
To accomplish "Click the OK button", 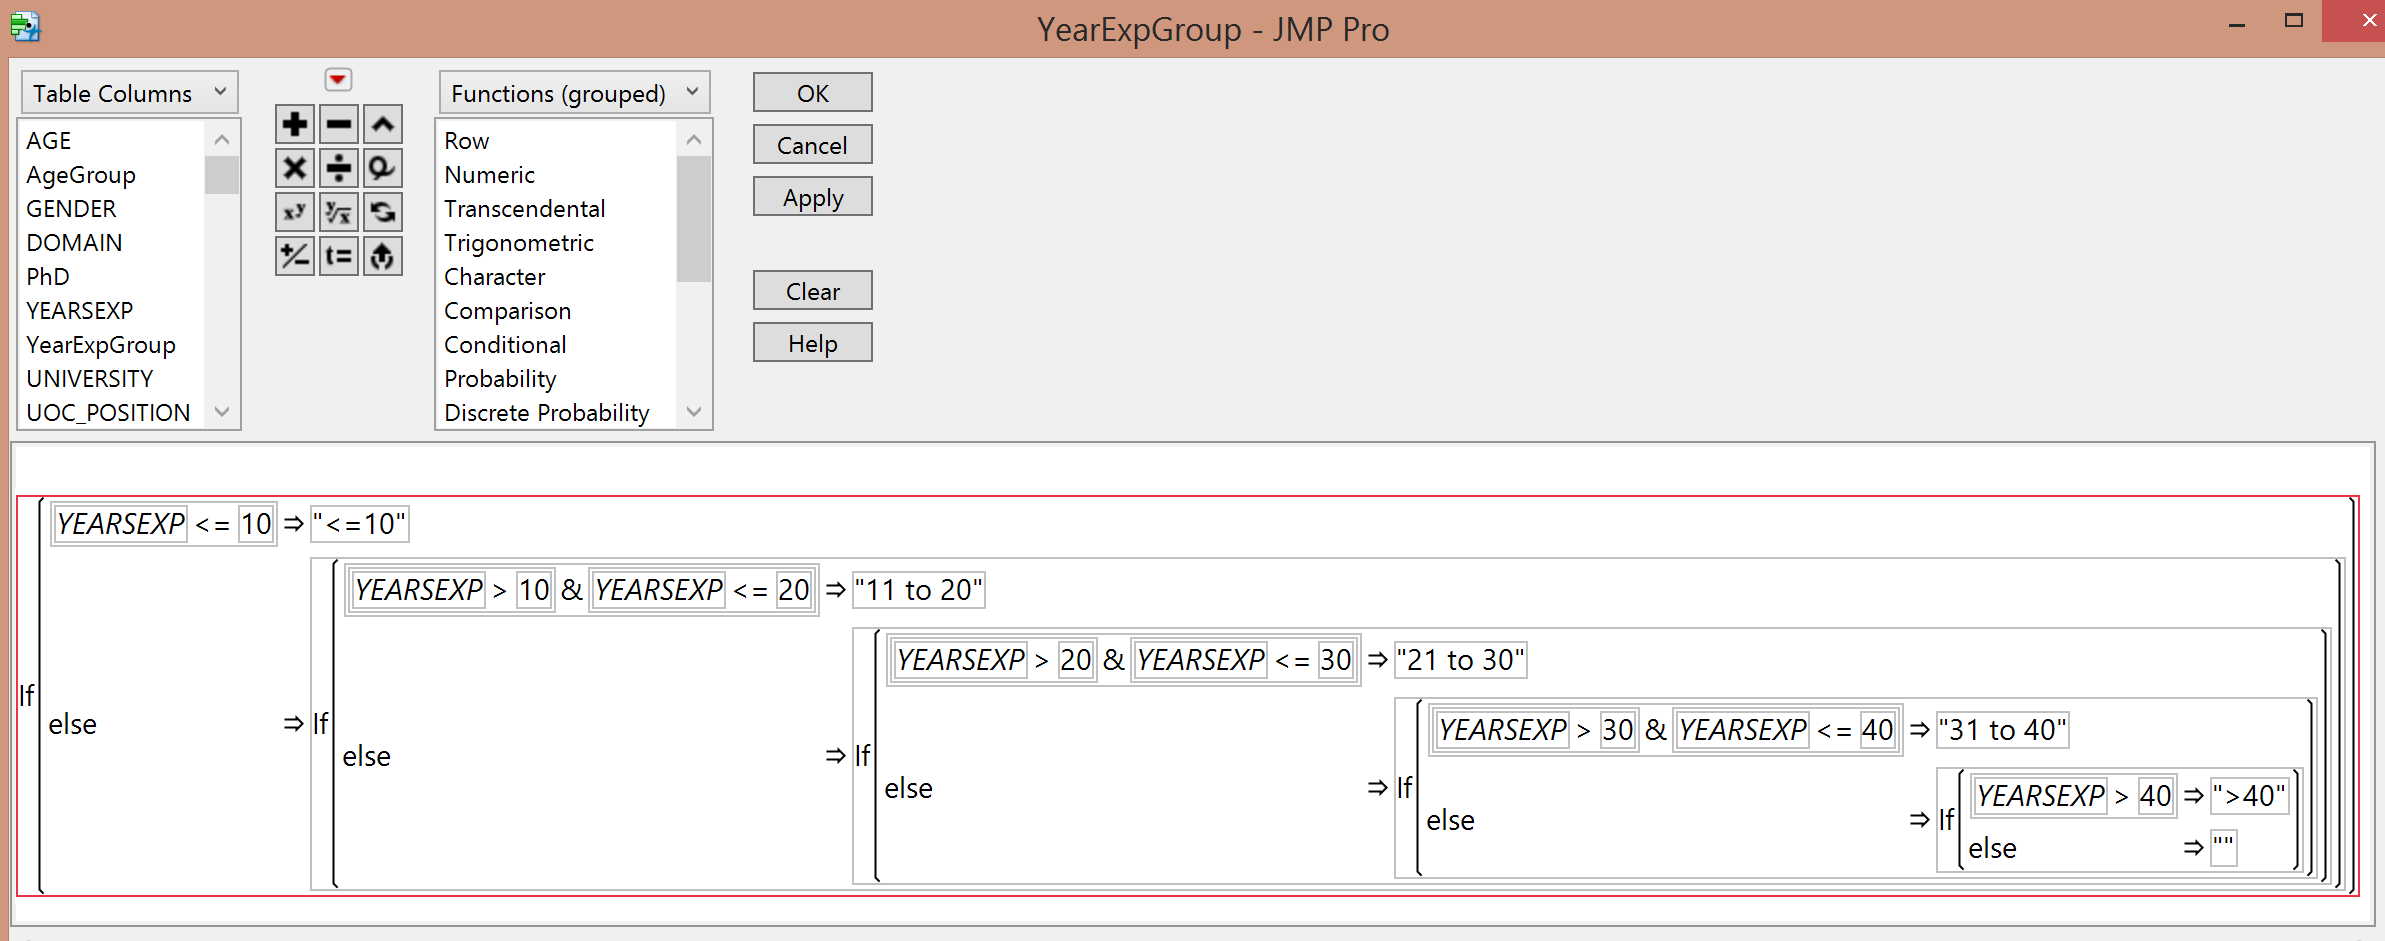I will click(813, 93).
